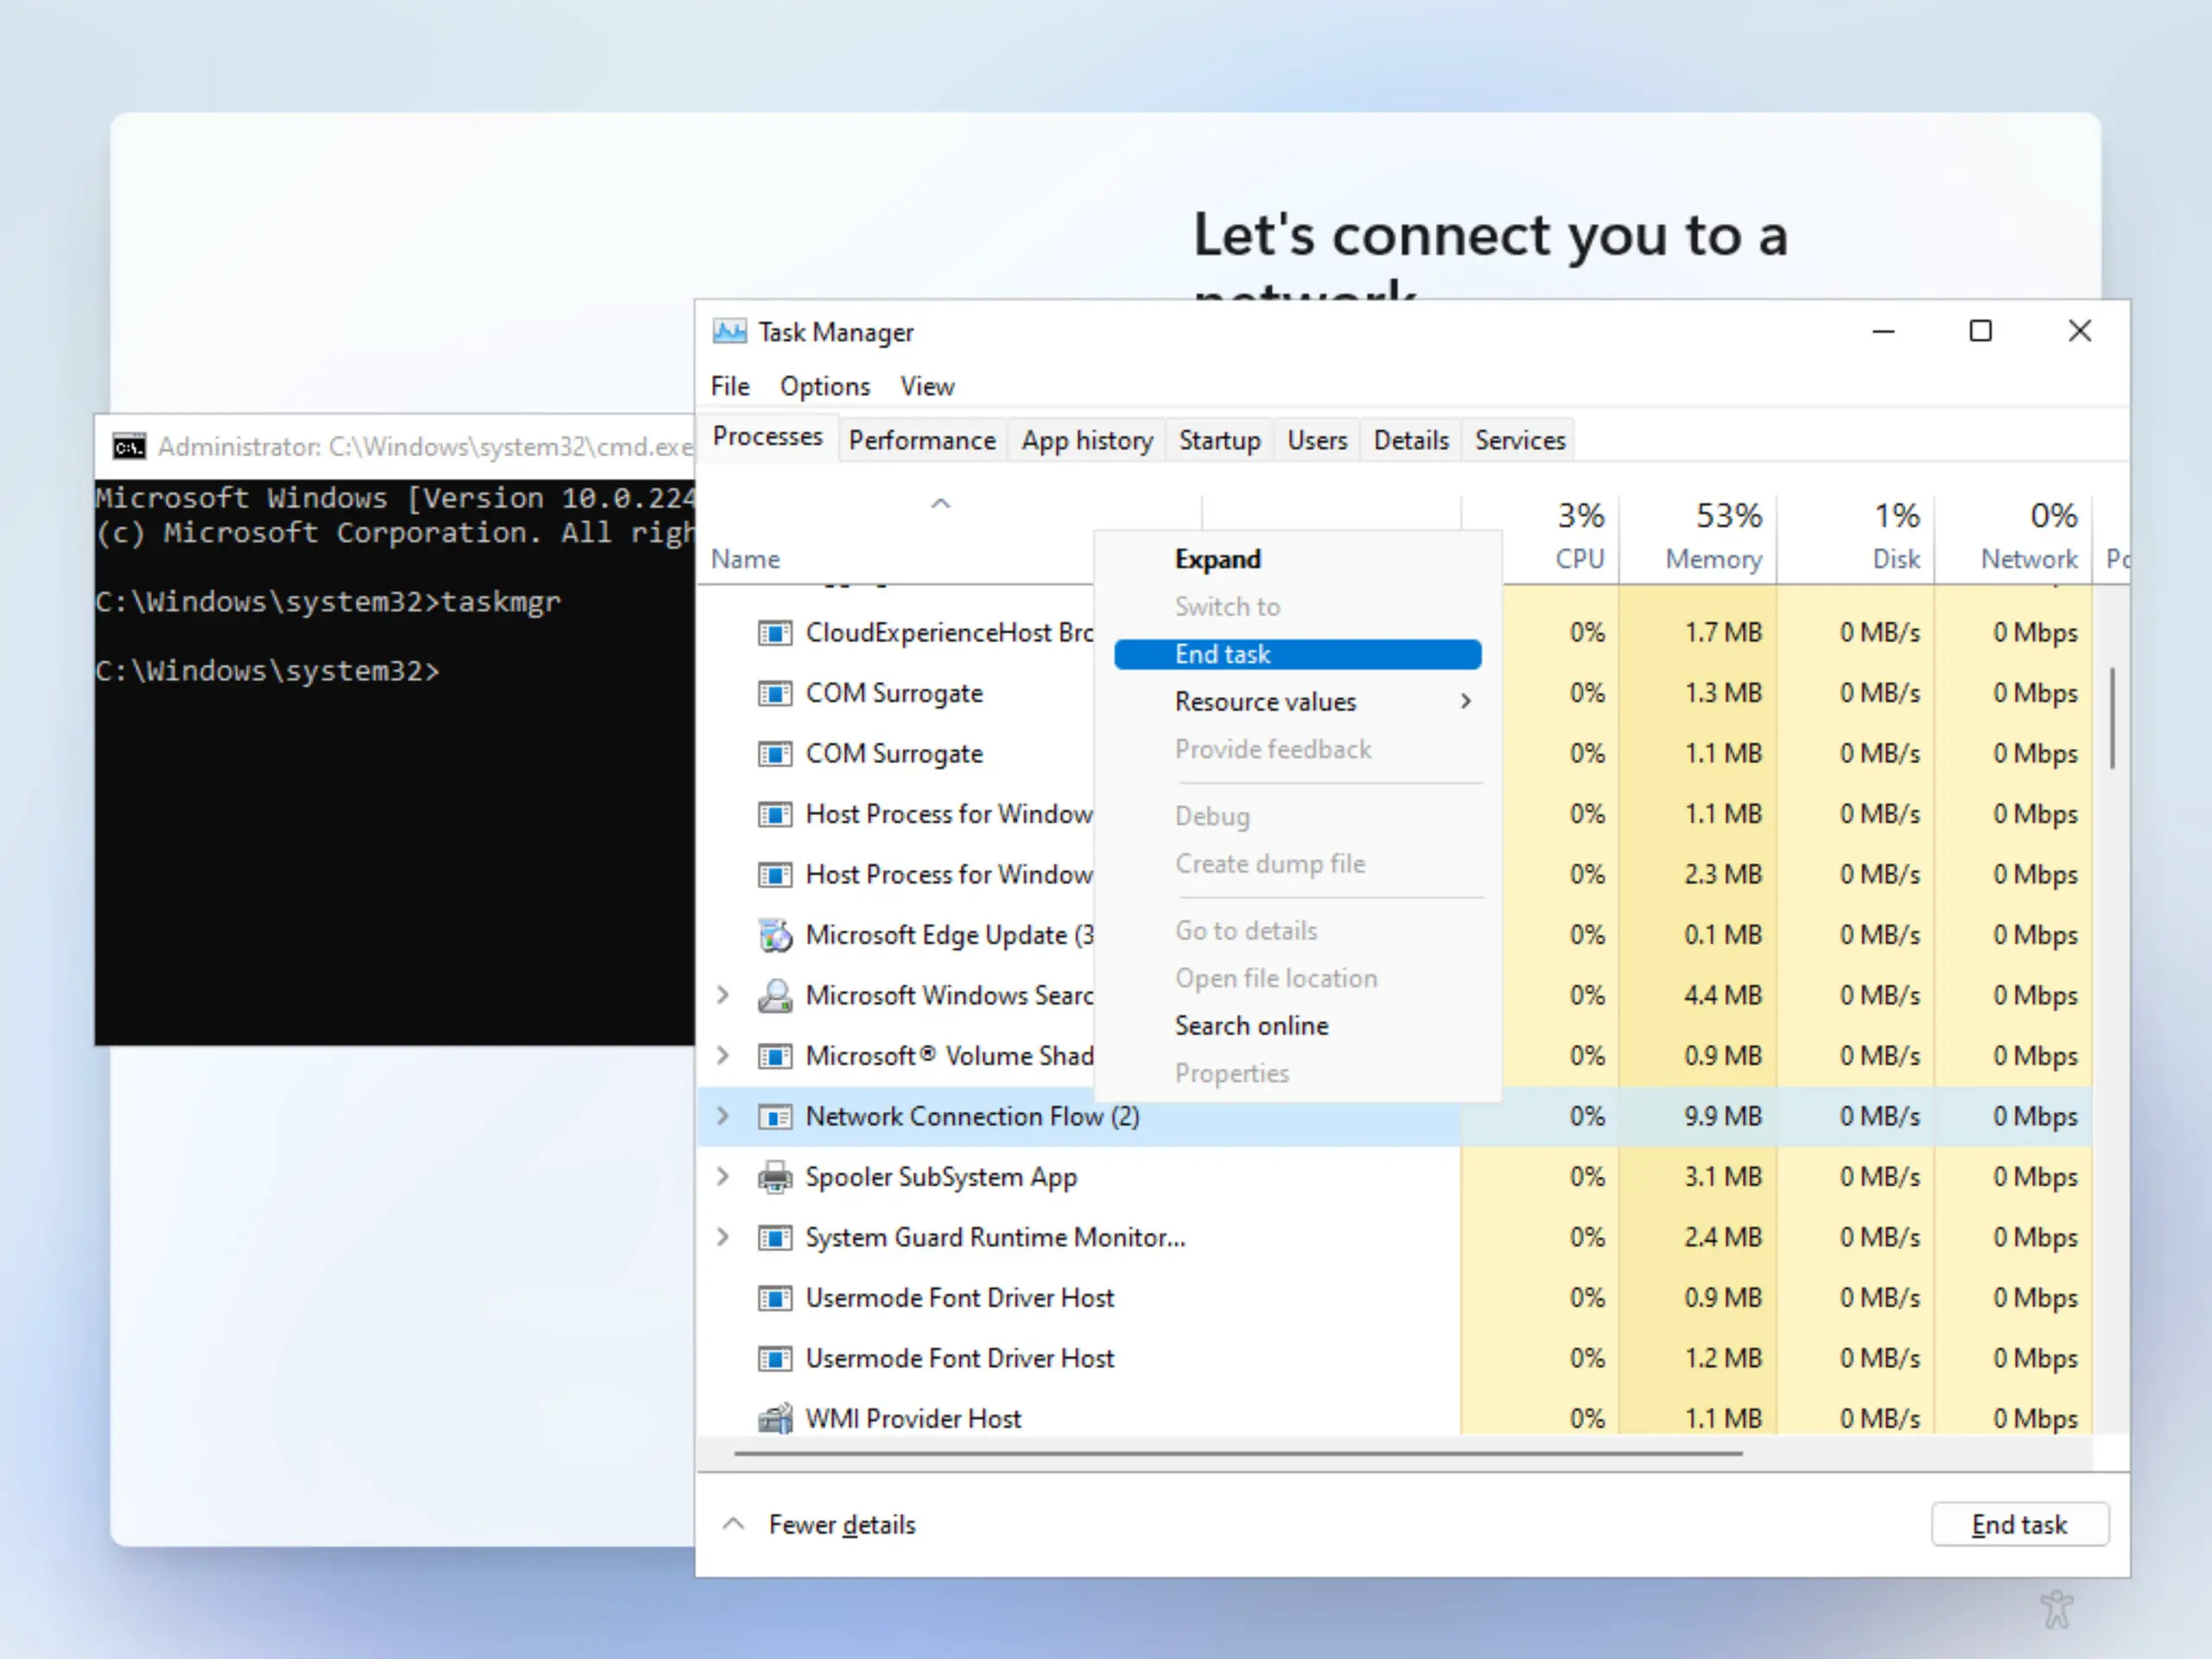This screenshot has width=2212, height=1659.
Task: Select the COM Surrogate 1.3 MB row
Action: 1395,693
